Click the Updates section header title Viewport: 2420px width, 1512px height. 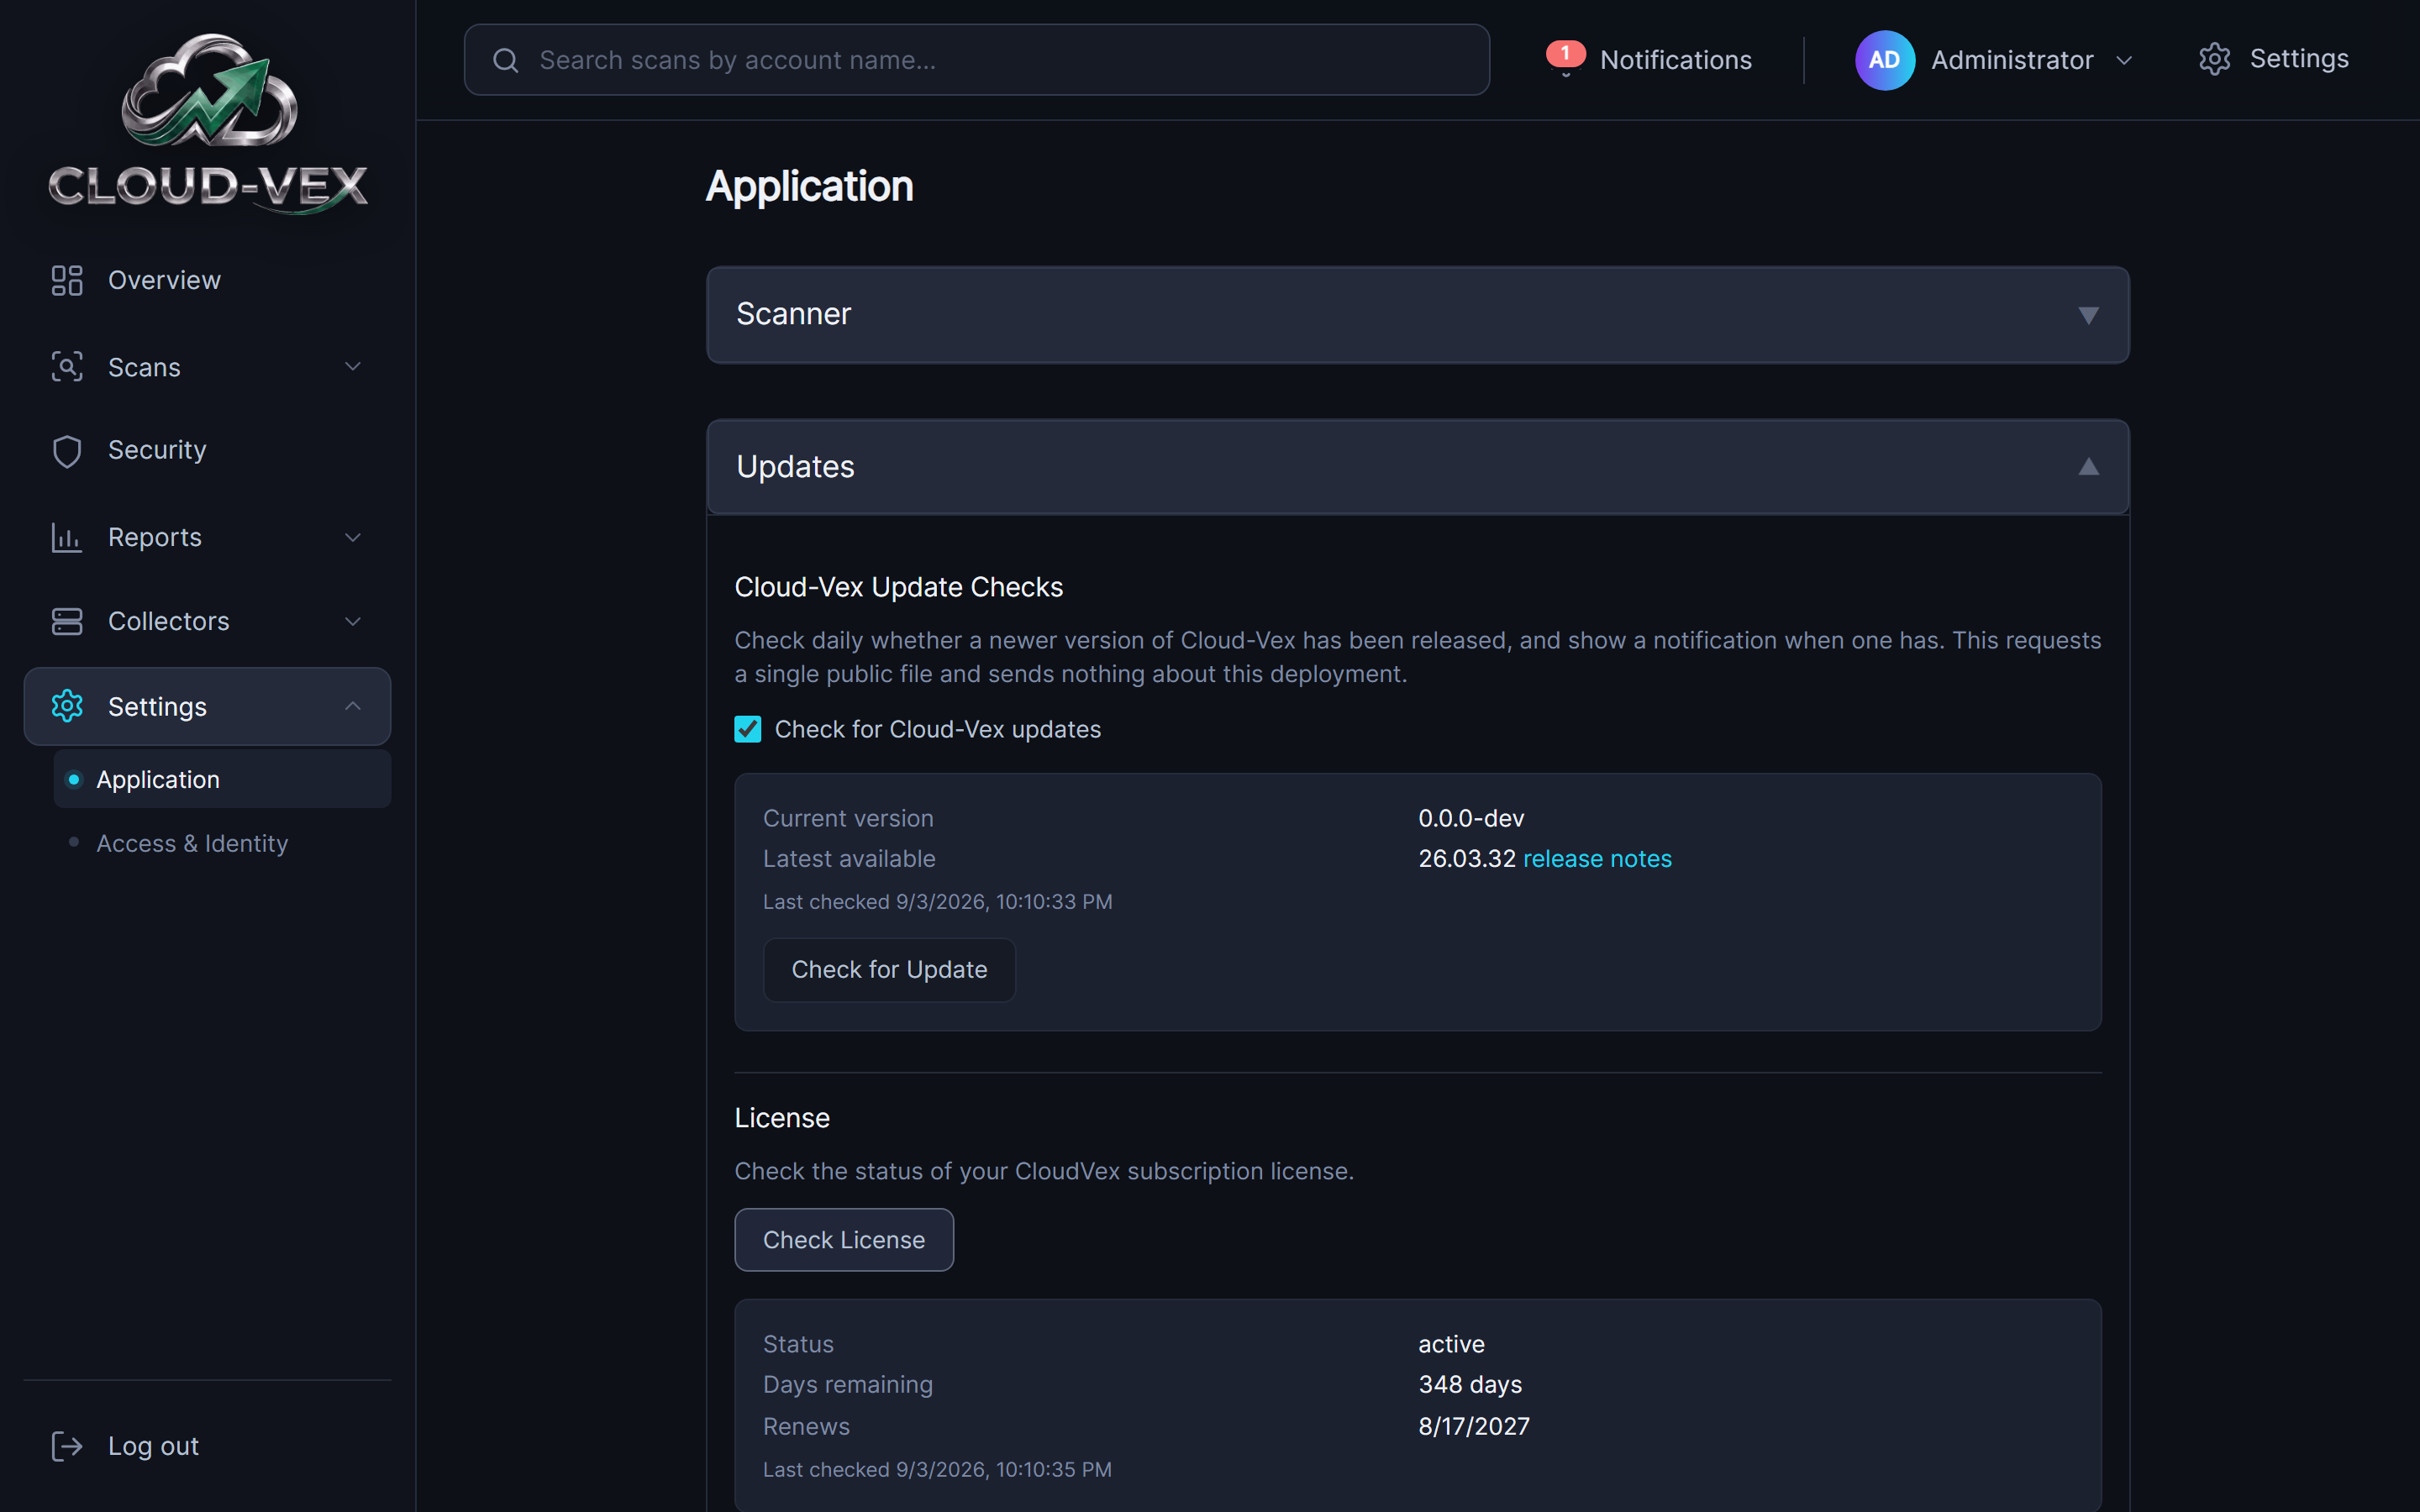click(795, 467)
